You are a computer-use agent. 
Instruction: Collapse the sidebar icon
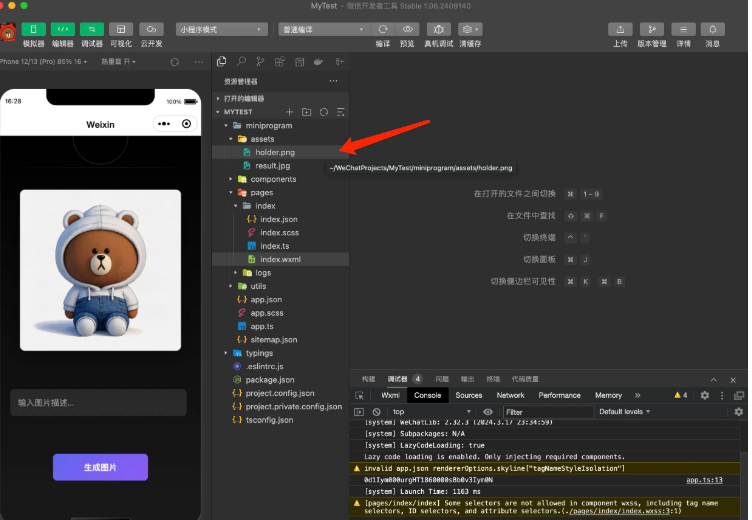(340, 61)
